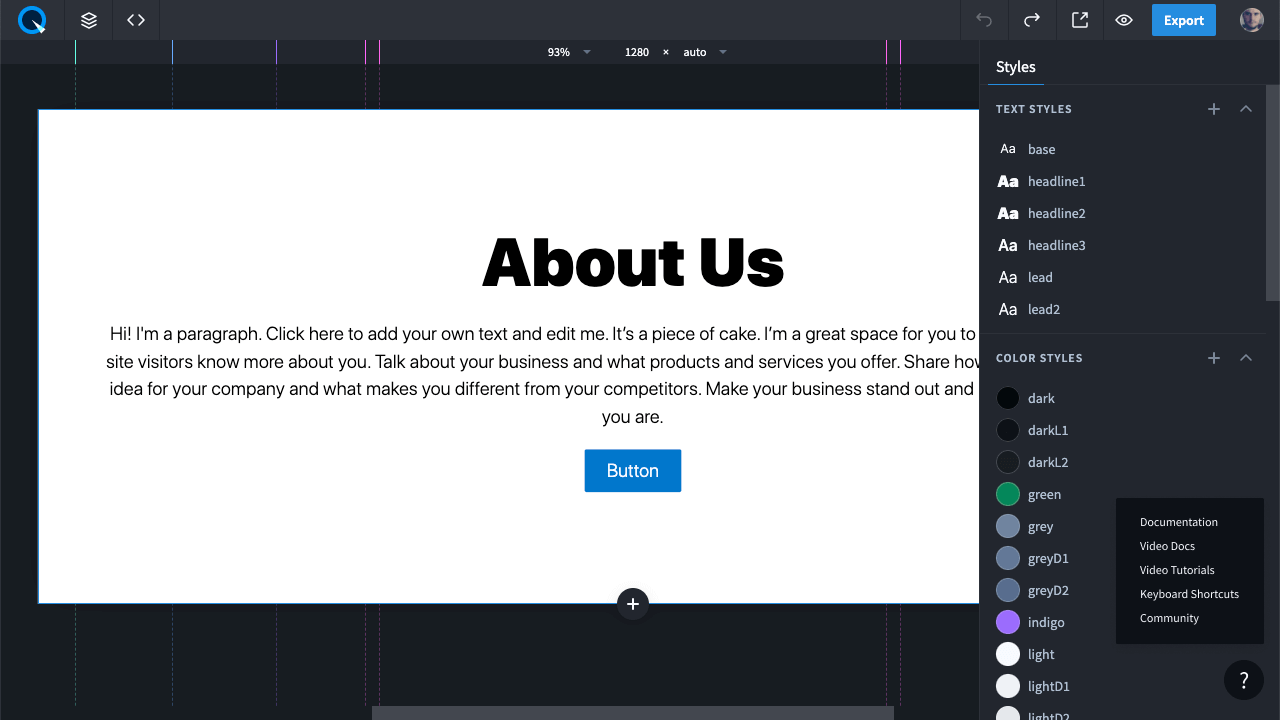Click the help question mark button

(x=1244, y=681)
